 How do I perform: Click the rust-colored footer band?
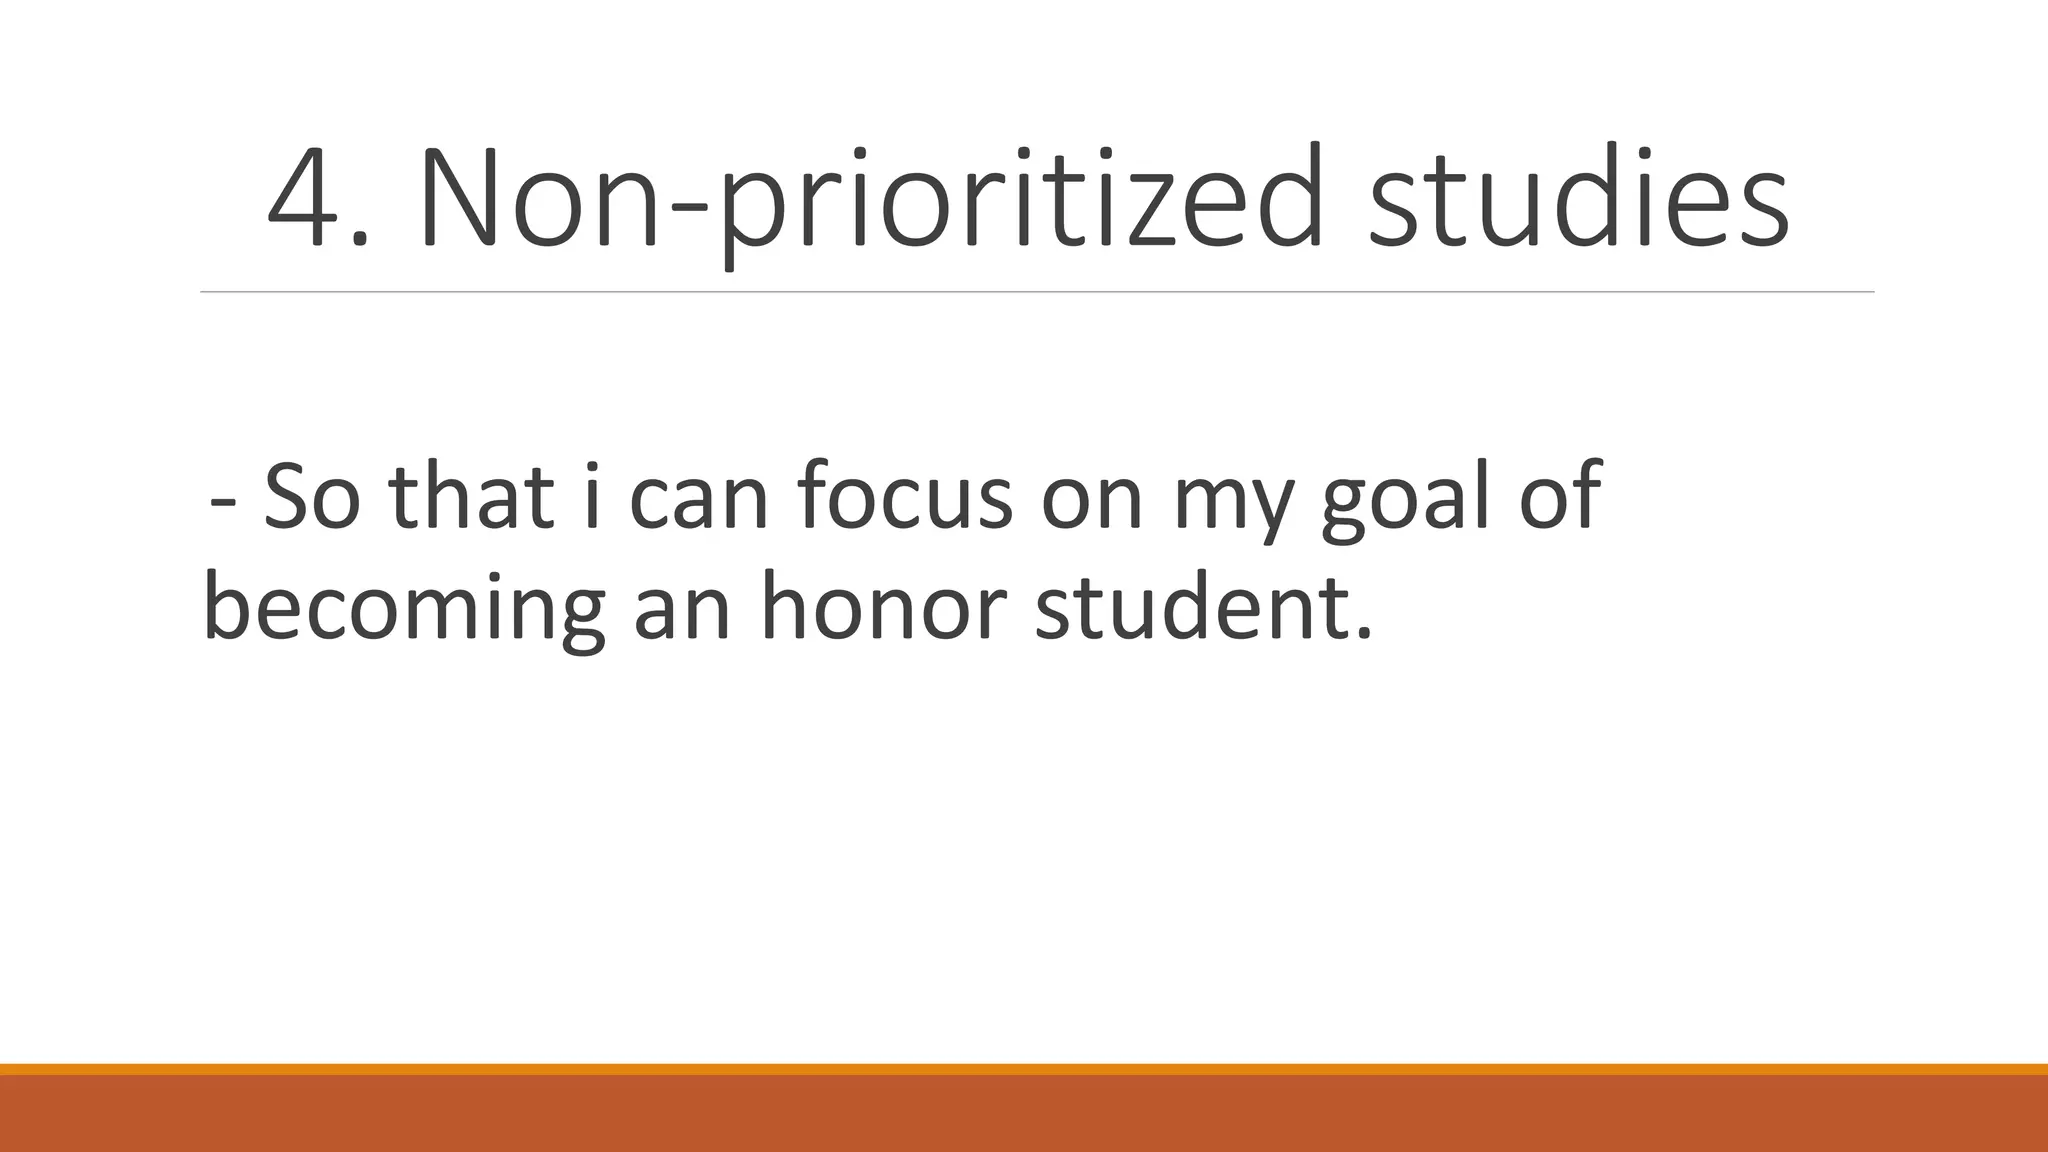(1024, 1114)
